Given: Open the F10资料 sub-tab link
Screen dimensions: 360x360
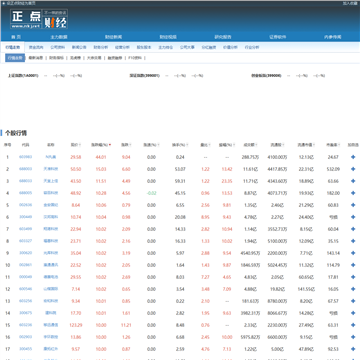Looking at the screenshot, I should click(x=135, y=58).
